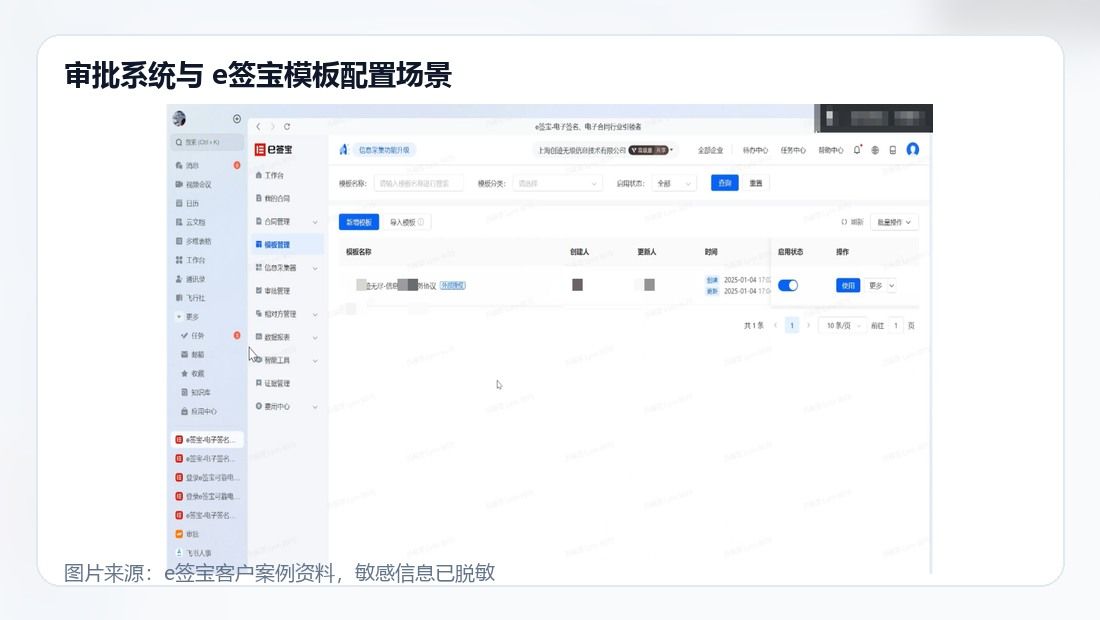The width and height of the screenshot is (1100, 620).
Task: Click the info icon beside 导入模板
Action: point(421,222)
